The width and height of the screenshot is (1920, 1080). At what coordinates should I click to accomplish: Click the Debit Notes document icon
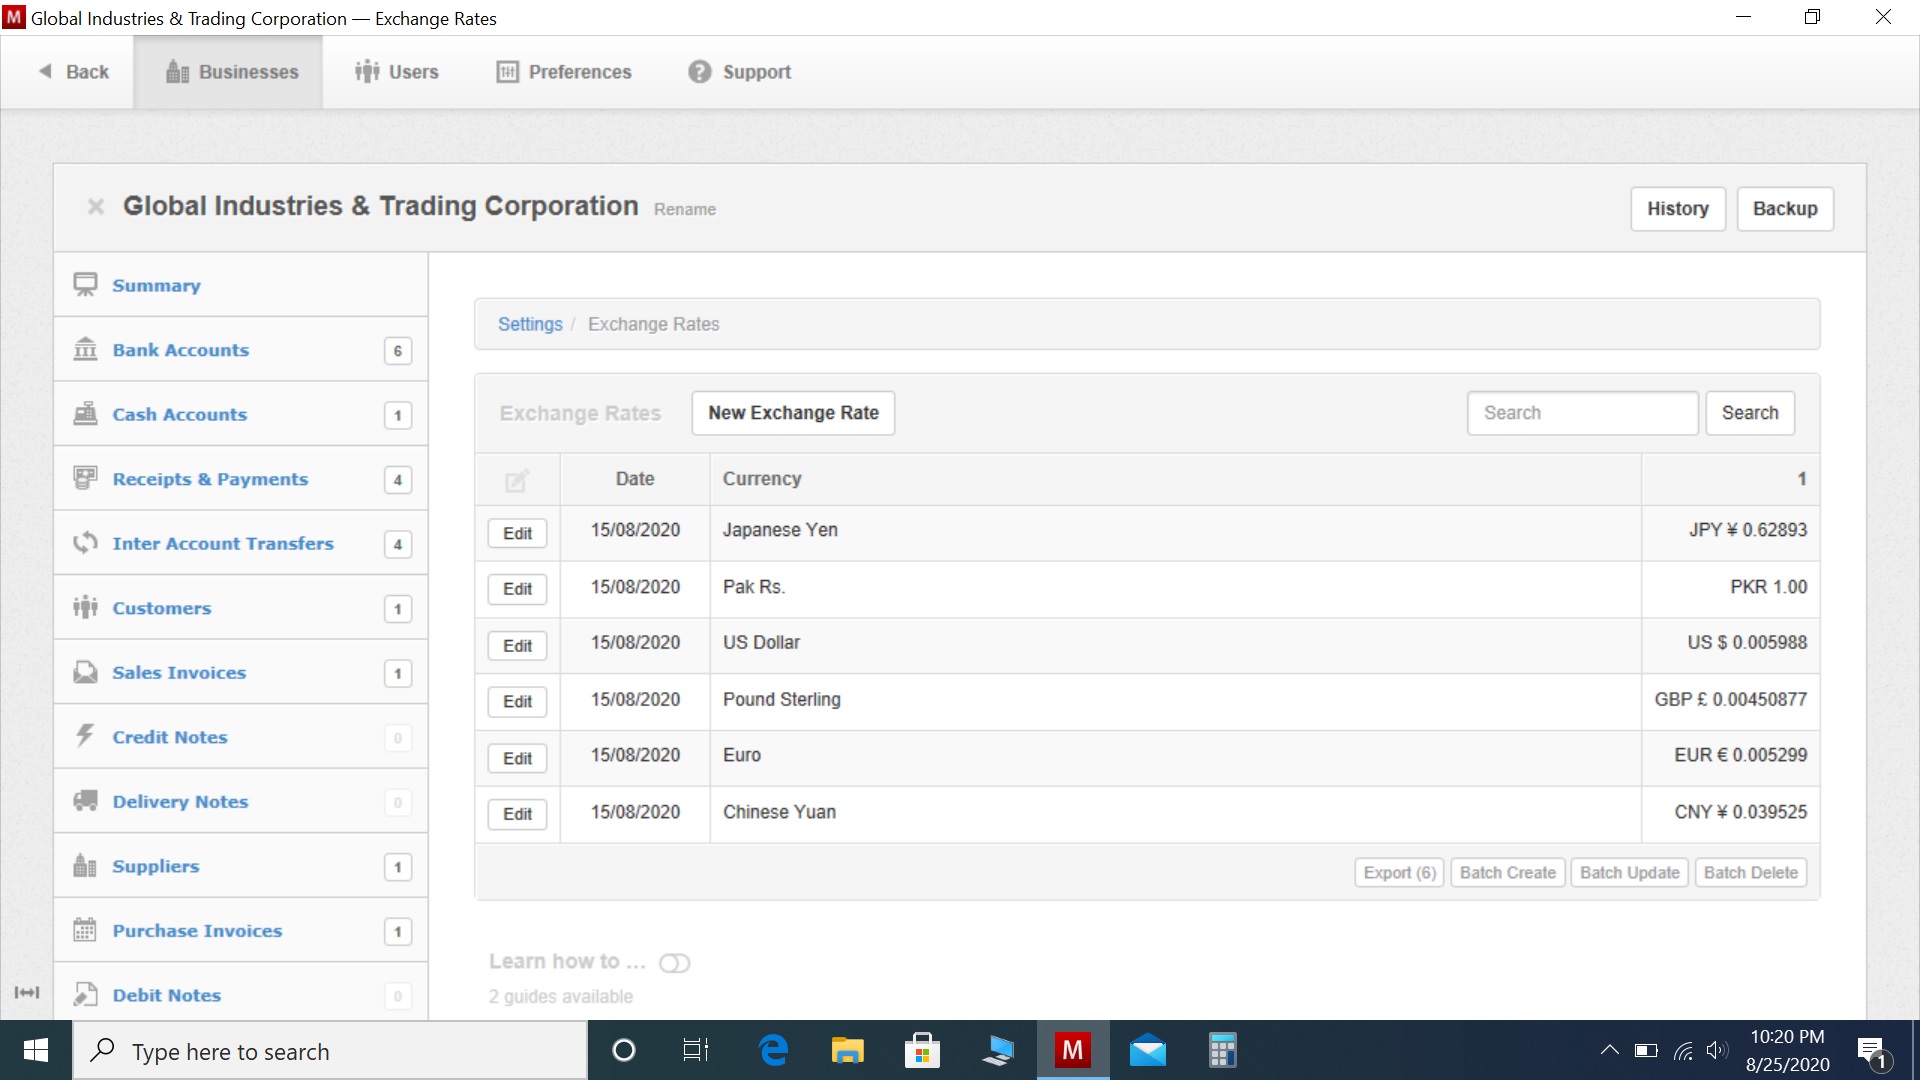85,994
